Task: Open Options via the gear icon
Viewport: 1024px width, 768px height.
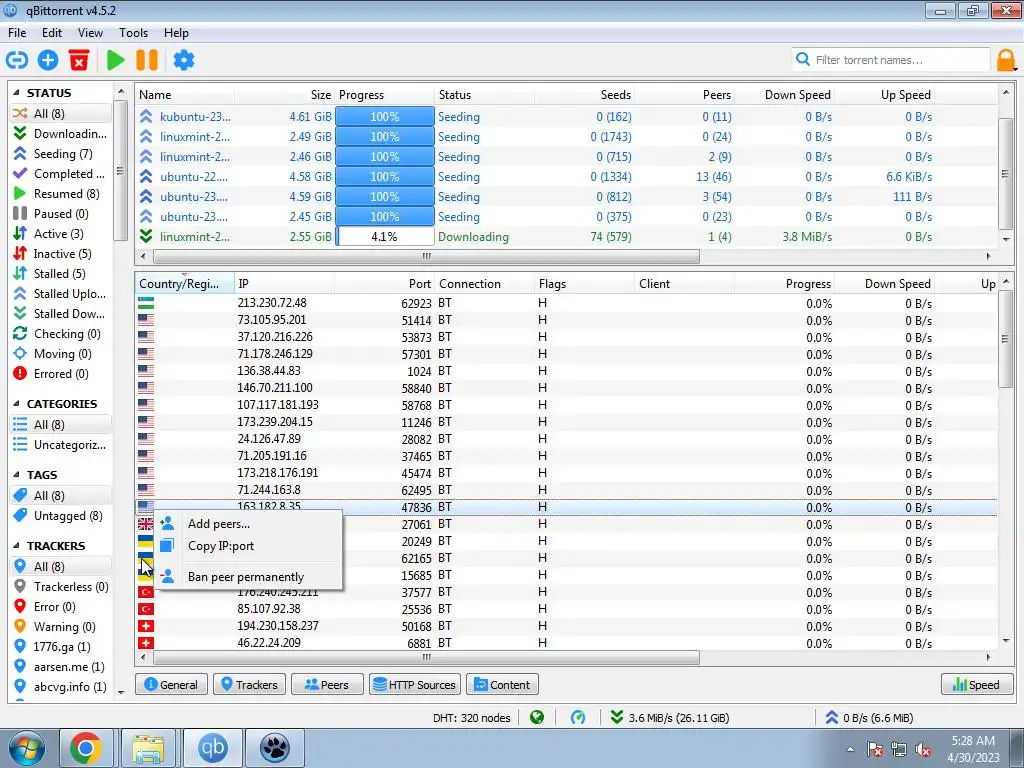Action: (x=184, y=60)
